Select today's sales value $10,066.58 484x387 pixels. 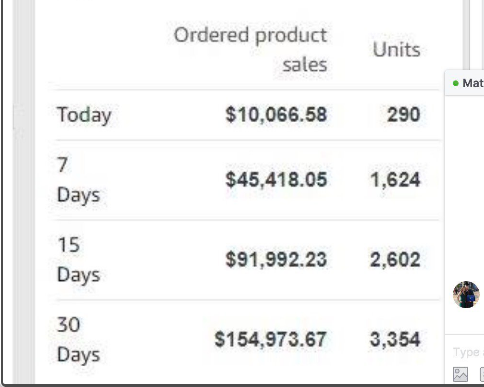pyautogui.click(x=276, y=115)
